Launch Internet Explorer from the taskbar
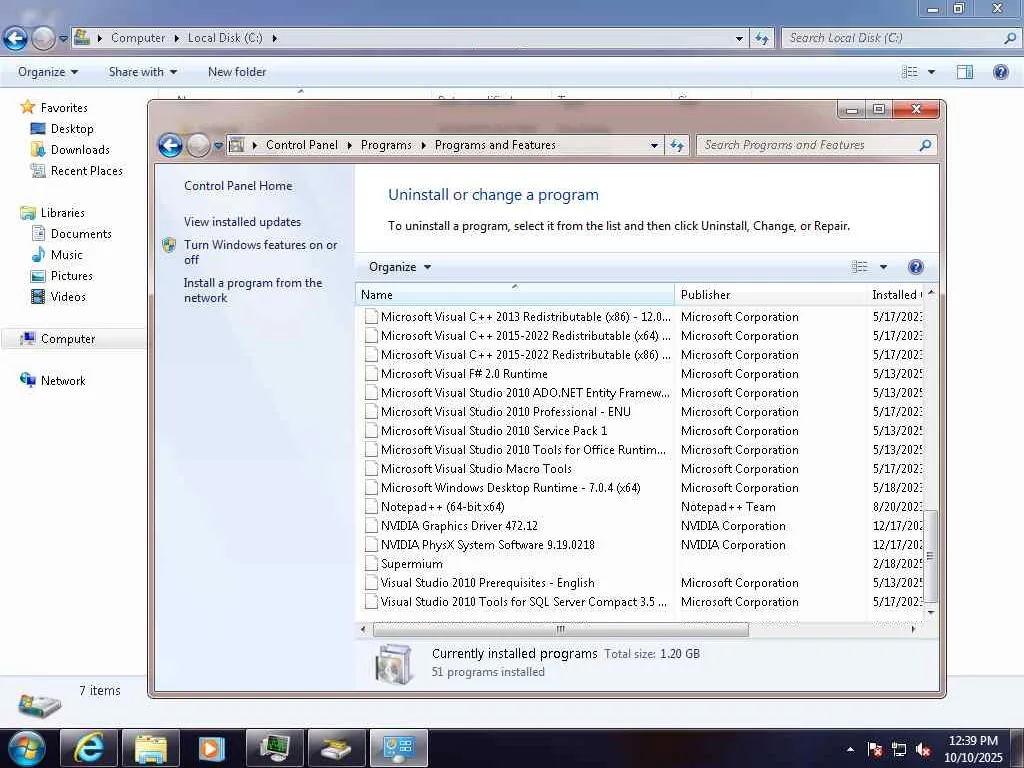The height and width of the screenshot is (768, 1024). 88,748
